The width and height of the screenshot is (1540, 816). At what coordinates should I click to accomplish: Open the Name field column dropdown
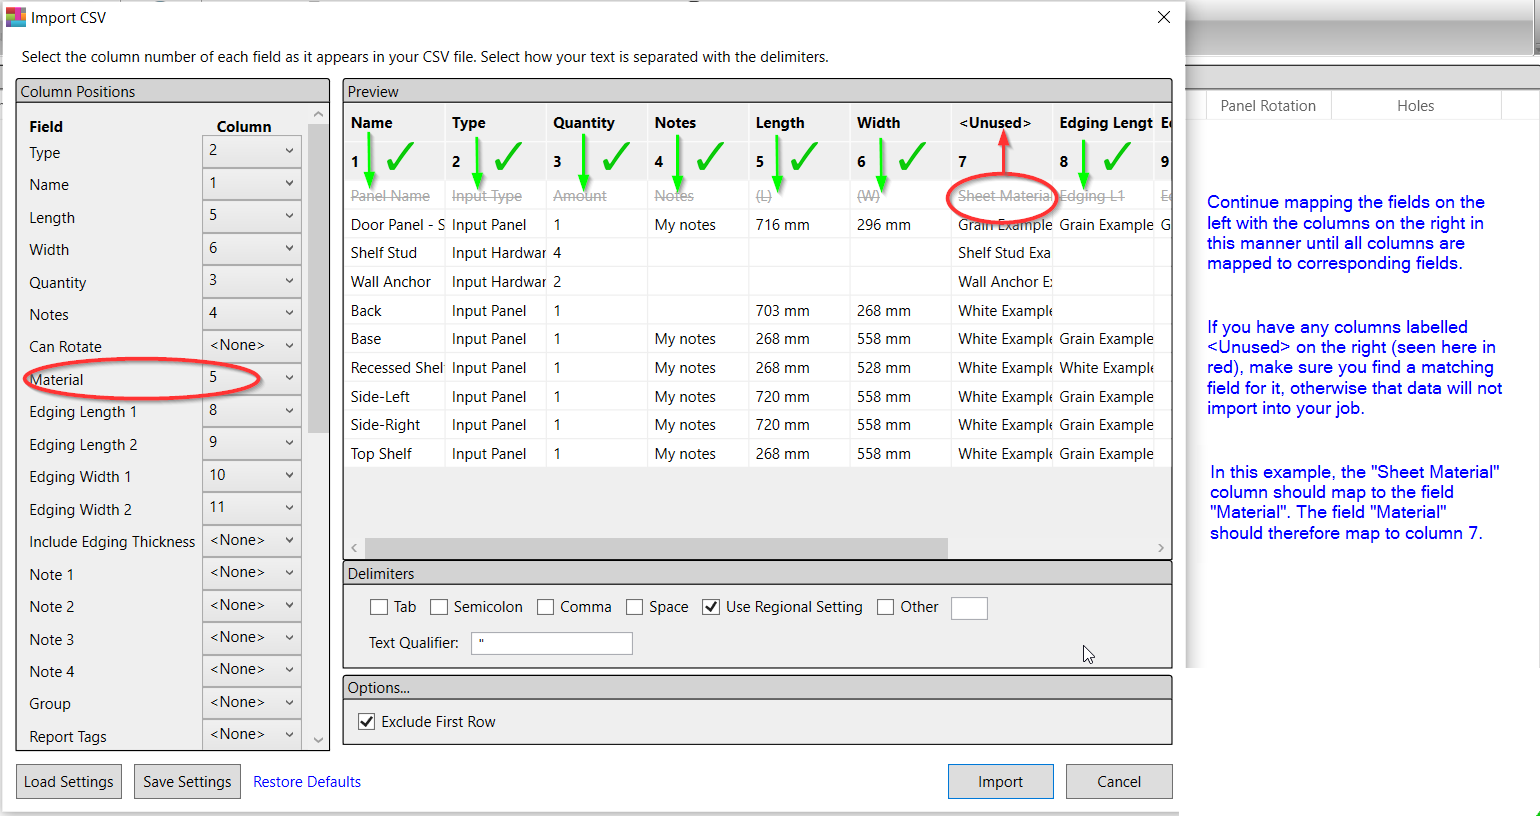(252, 184)
